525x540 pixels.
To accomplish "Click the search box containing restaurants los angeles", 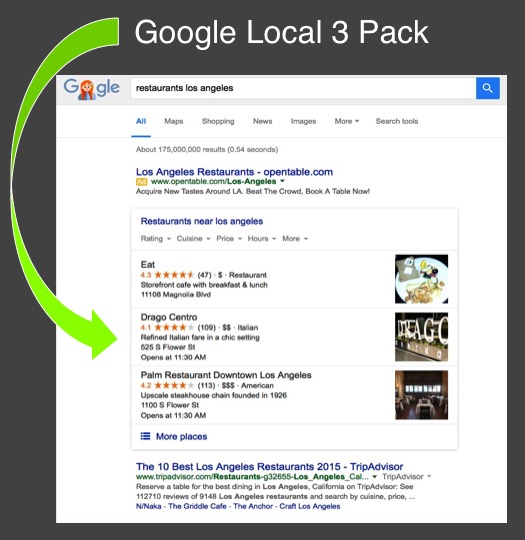I will point(303,88).
